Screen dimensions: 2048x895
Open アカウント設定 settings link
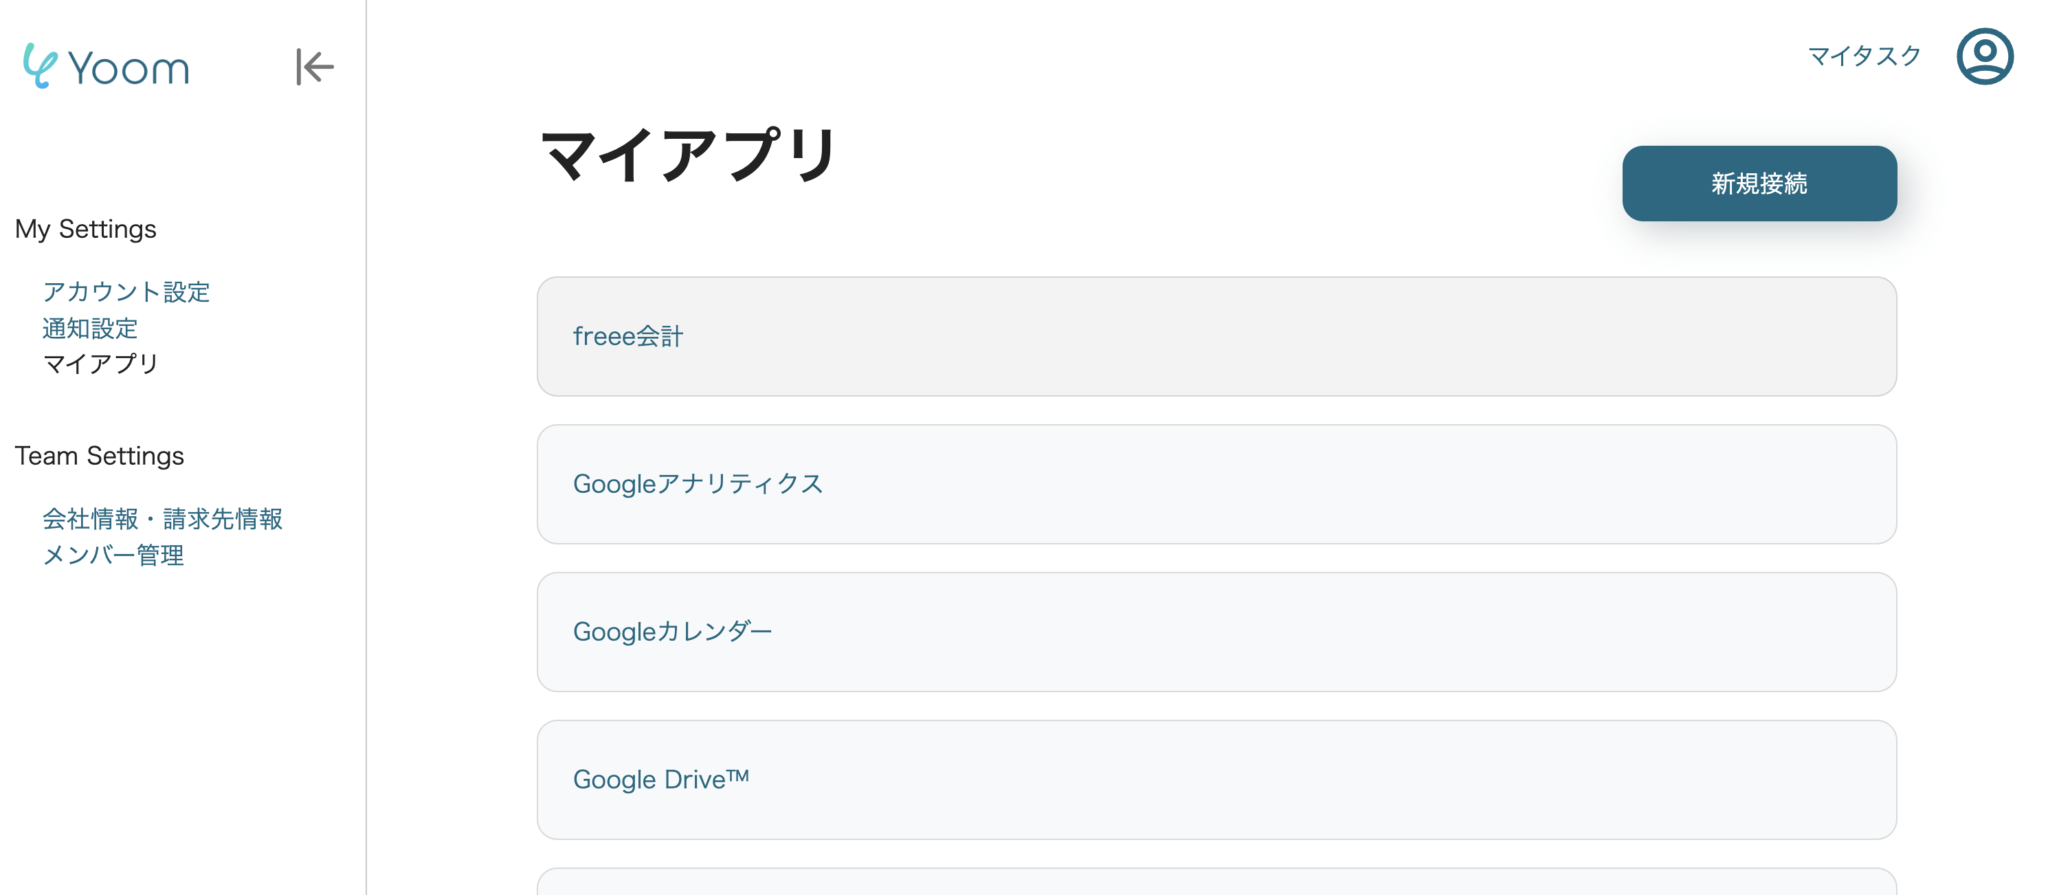click(126, 291)
